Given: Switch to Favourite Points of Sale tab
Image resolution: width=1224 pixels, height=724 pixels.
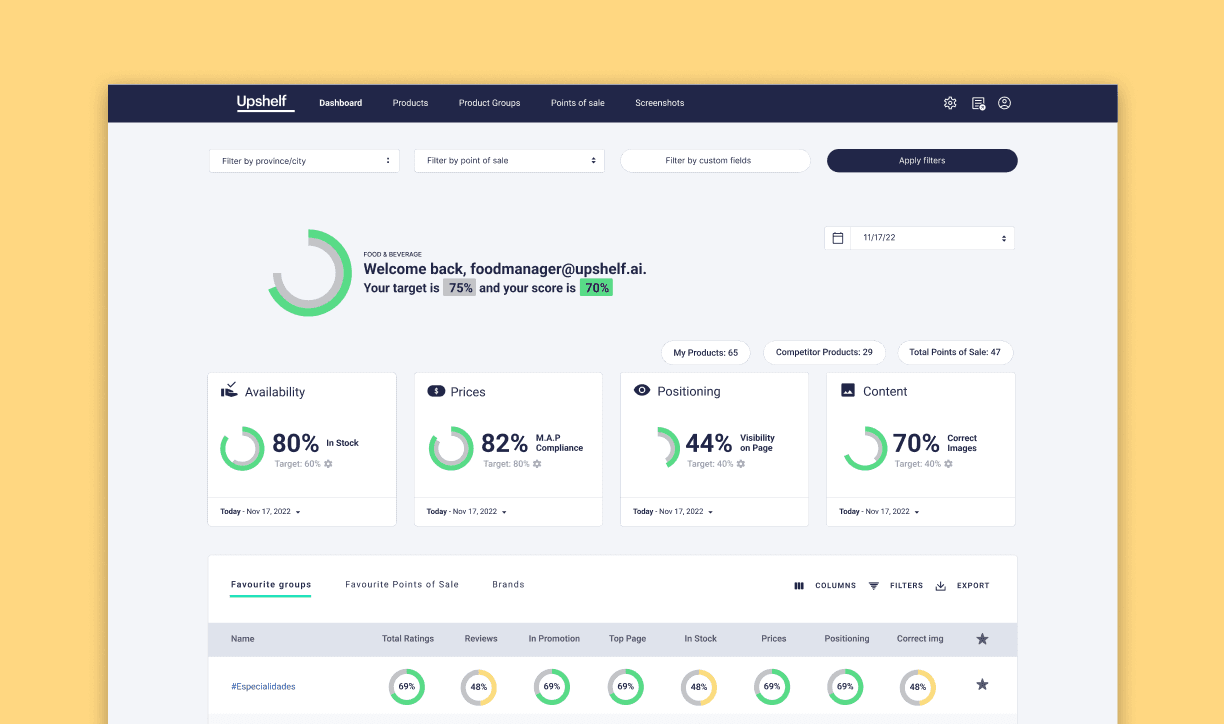Looking at the screenshot, I should tap(402, 585).
